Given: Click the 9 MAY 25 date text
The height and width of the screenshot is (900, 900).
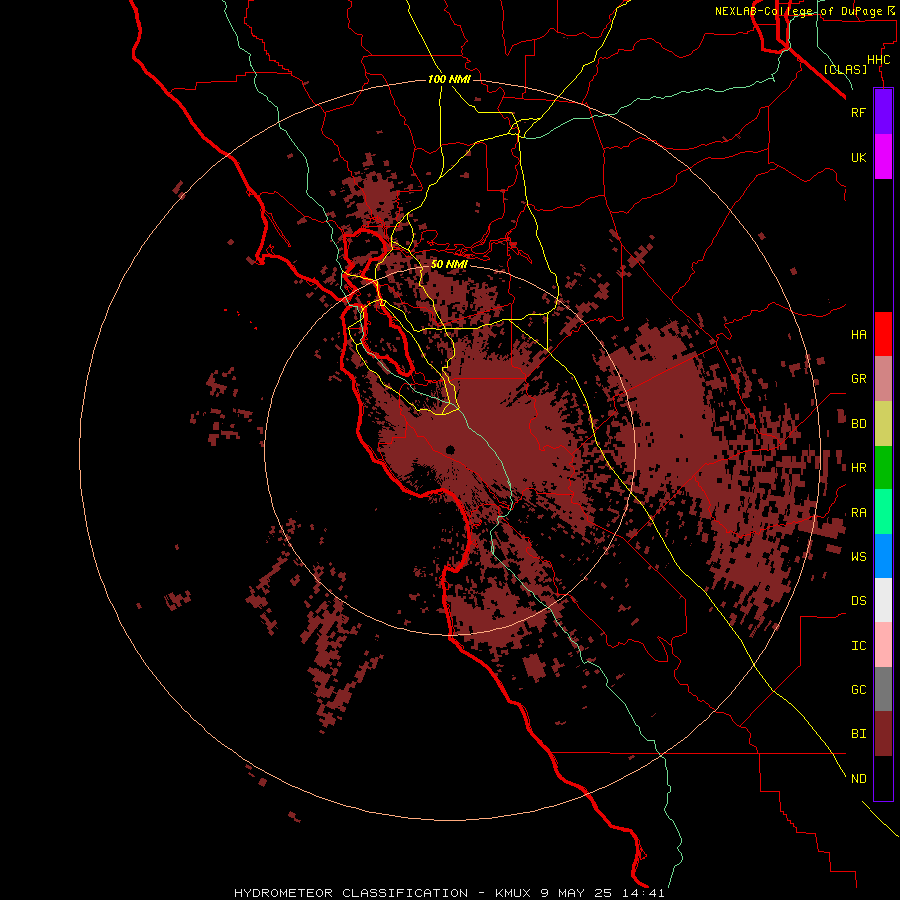Looking at the screenshot, I should [x=577, y=893].
